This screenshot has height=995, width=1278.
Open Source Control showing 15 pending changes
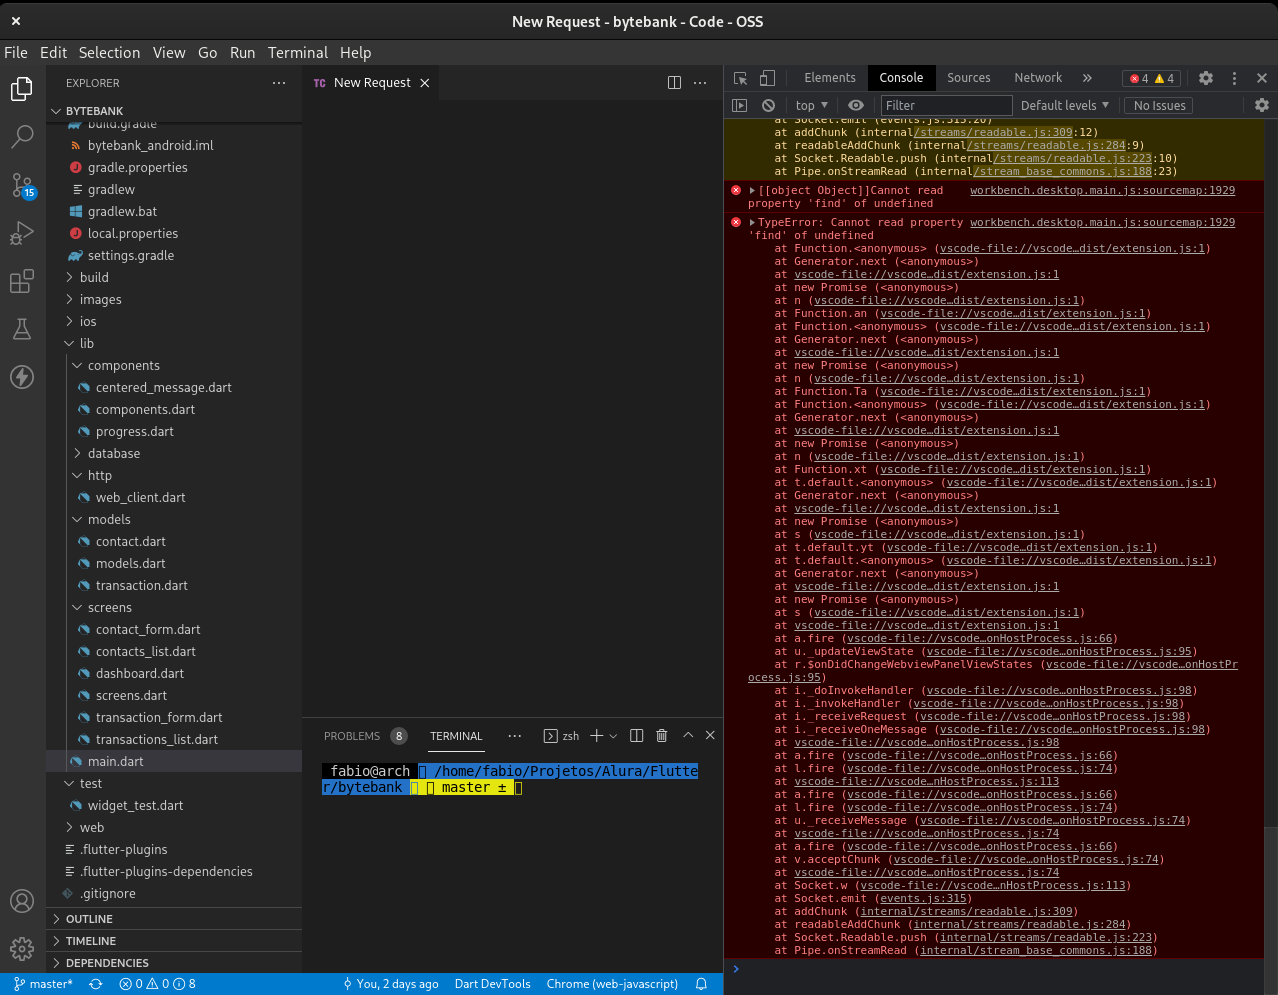[x=22, y=187]
